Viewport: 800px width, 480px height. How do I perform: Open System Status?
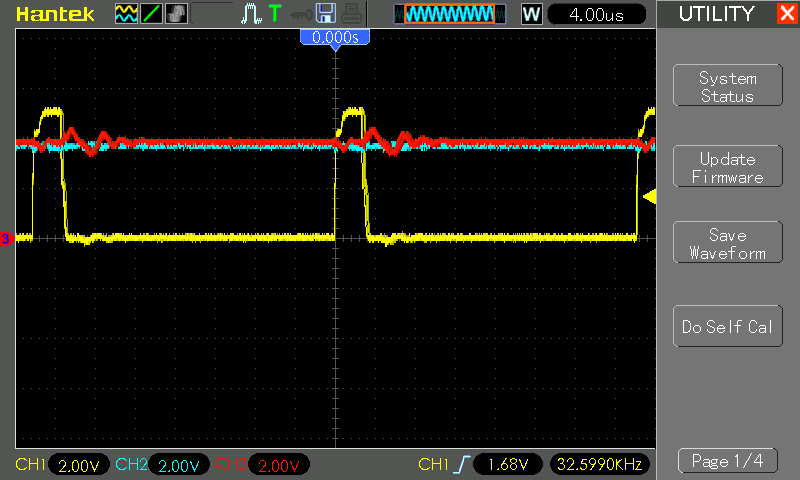pyautogui.click(x=727, y=87)
